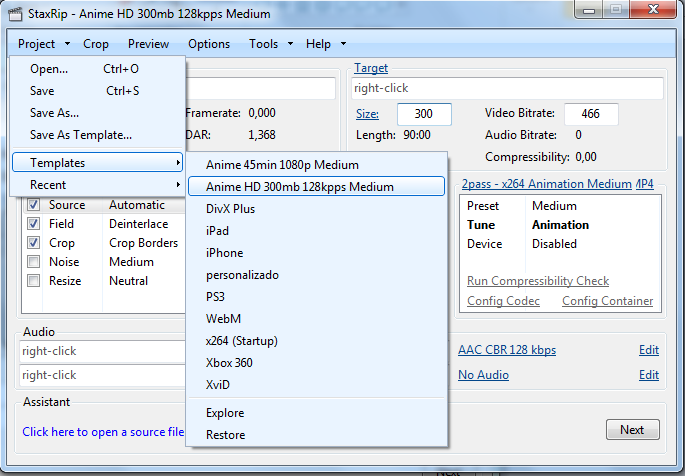
Task: Select Save As... menu entry
Action: coord(97,113)
